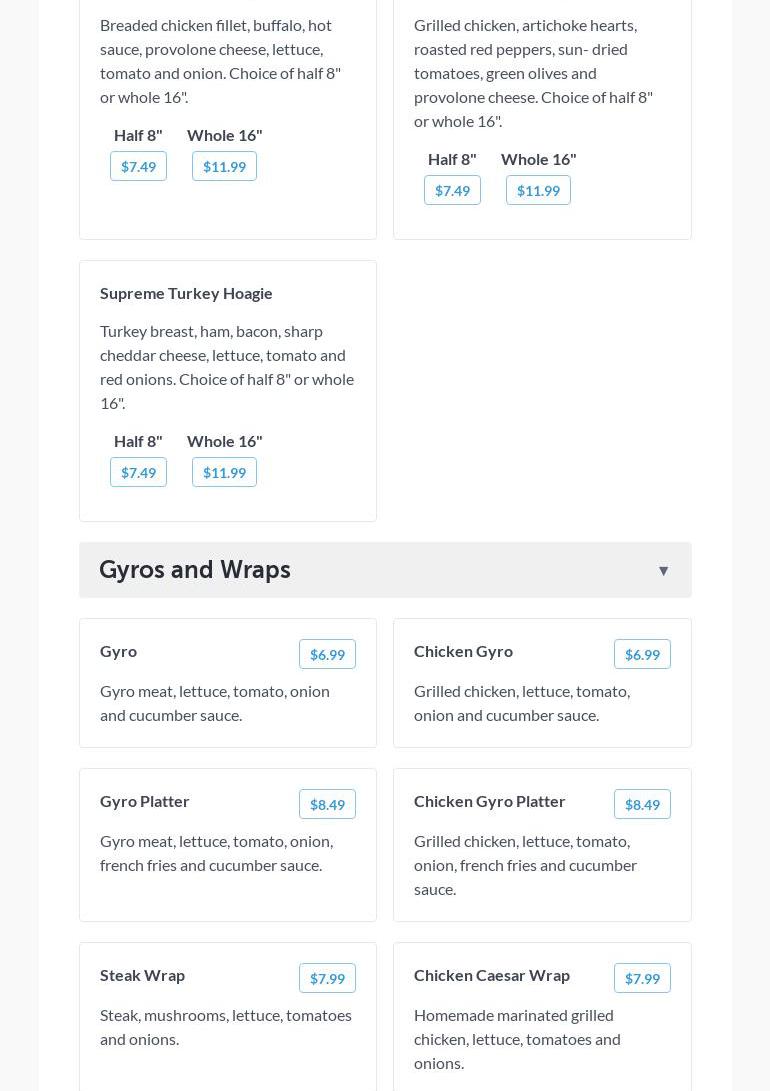Select Chicken Caesar Wrap $7.99 price
770x1091 pixels.
[x=642, y=978]
